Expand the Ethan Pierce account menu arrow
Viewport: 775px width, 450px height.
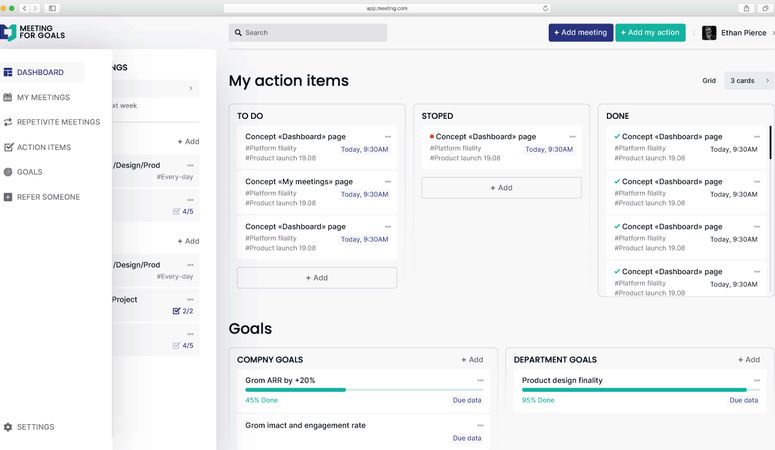click(773, 33)
